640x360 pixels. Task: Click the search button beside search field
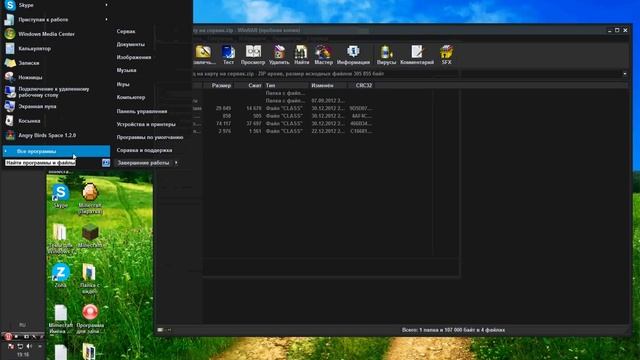(x=106, y=162)
